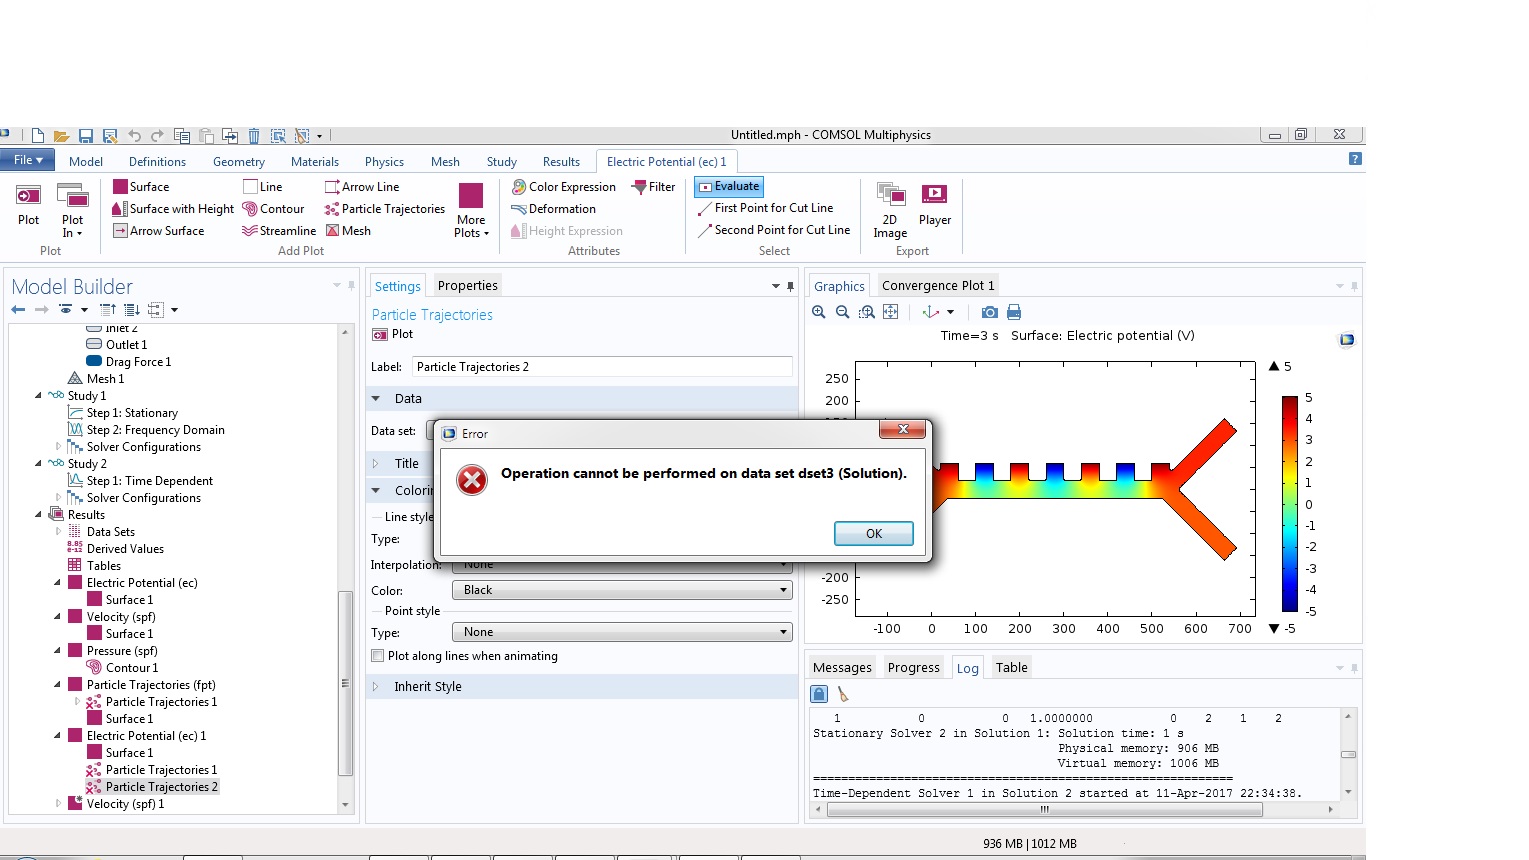The width and height of the screenshot is (1529, 860).
Task: Click the Label field for Particle Trajectories 2
Action: pyautogui.click(x=602, y=367)
